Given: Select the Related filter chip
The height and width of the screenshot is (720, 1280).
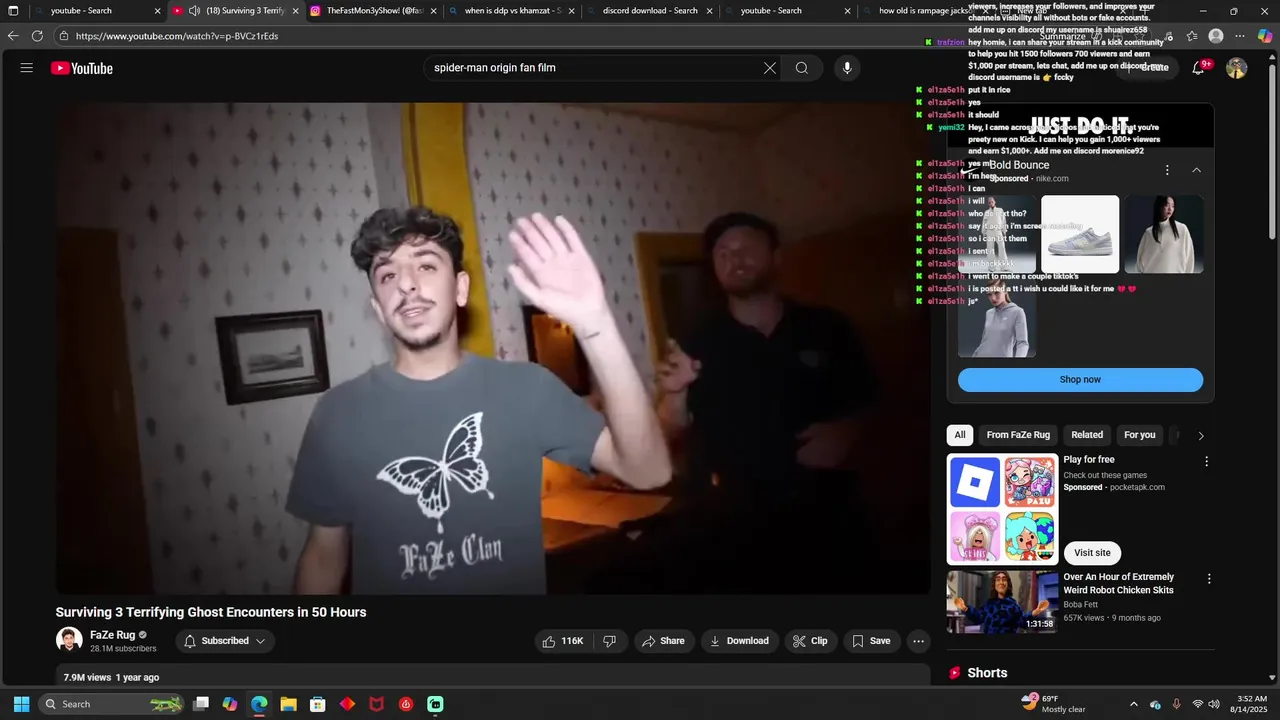Looking at the screenshot, I should (x=1087, y=435).
